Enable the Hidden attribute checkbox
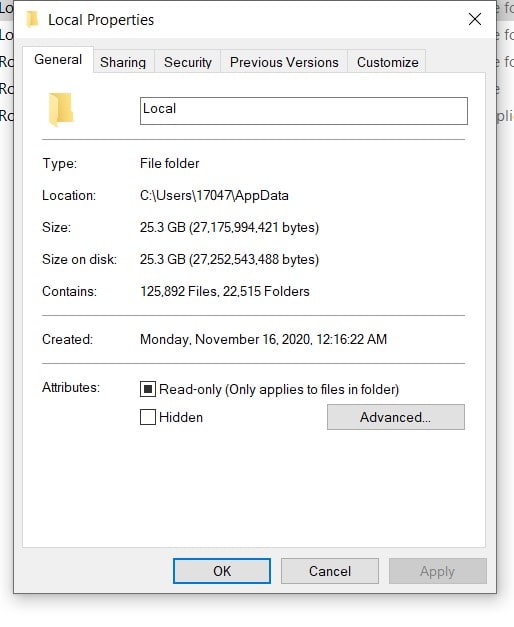The height and width of the screenshot is (627, 514). click(148, 417)
